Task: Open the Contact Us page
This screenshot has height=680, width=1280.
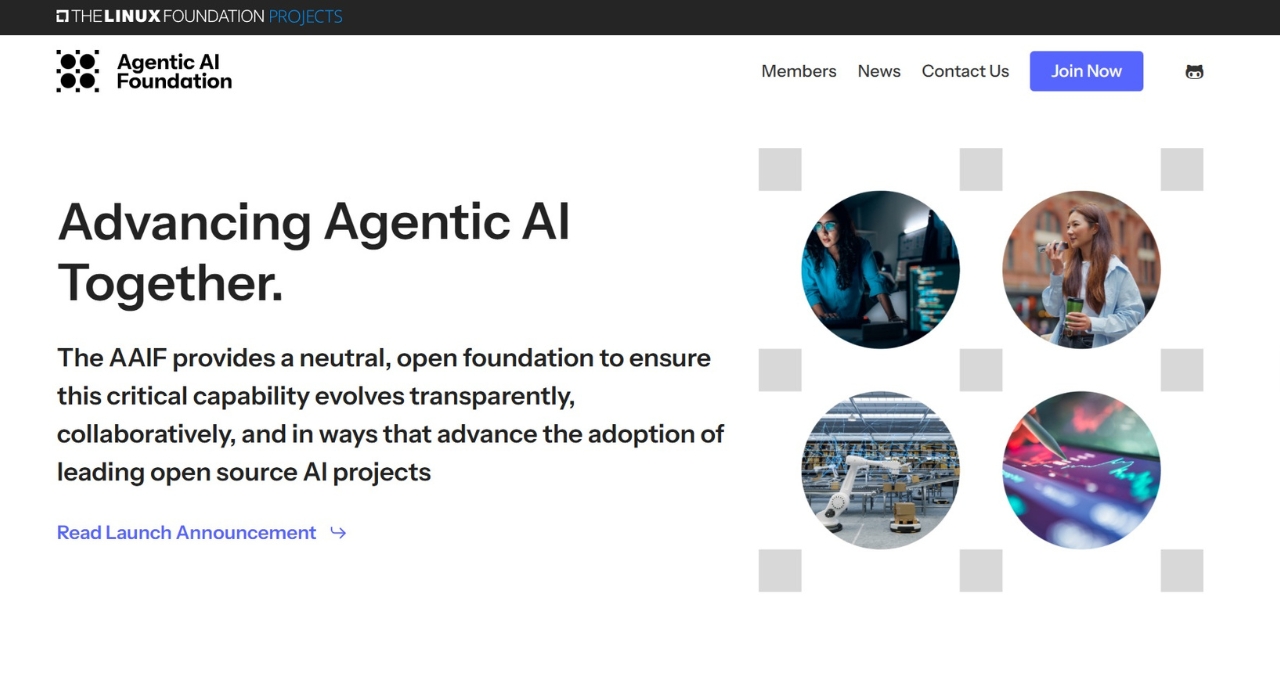Action: [x=965, y=71]
